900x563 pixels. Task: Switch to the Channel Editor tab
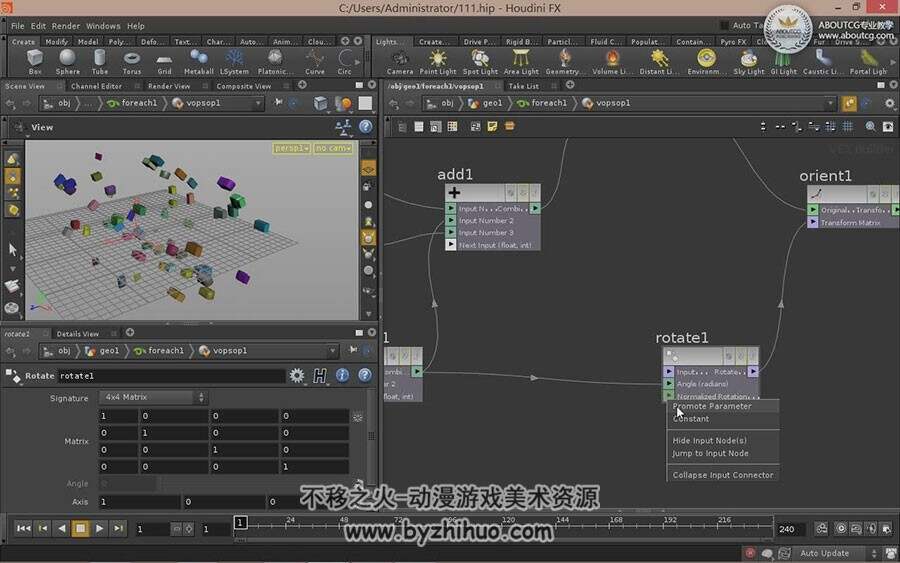pos(96,86)
